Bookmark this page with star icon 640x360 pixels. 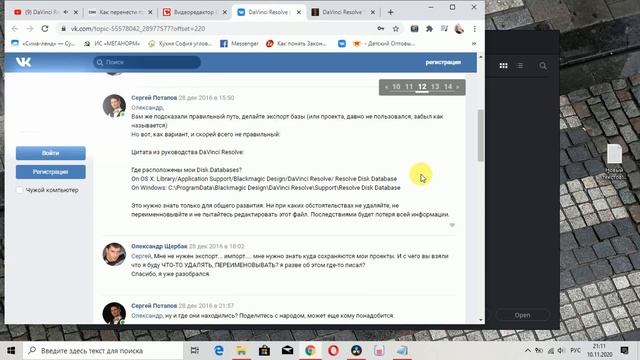pyautogui.click(x=396, y=29)
